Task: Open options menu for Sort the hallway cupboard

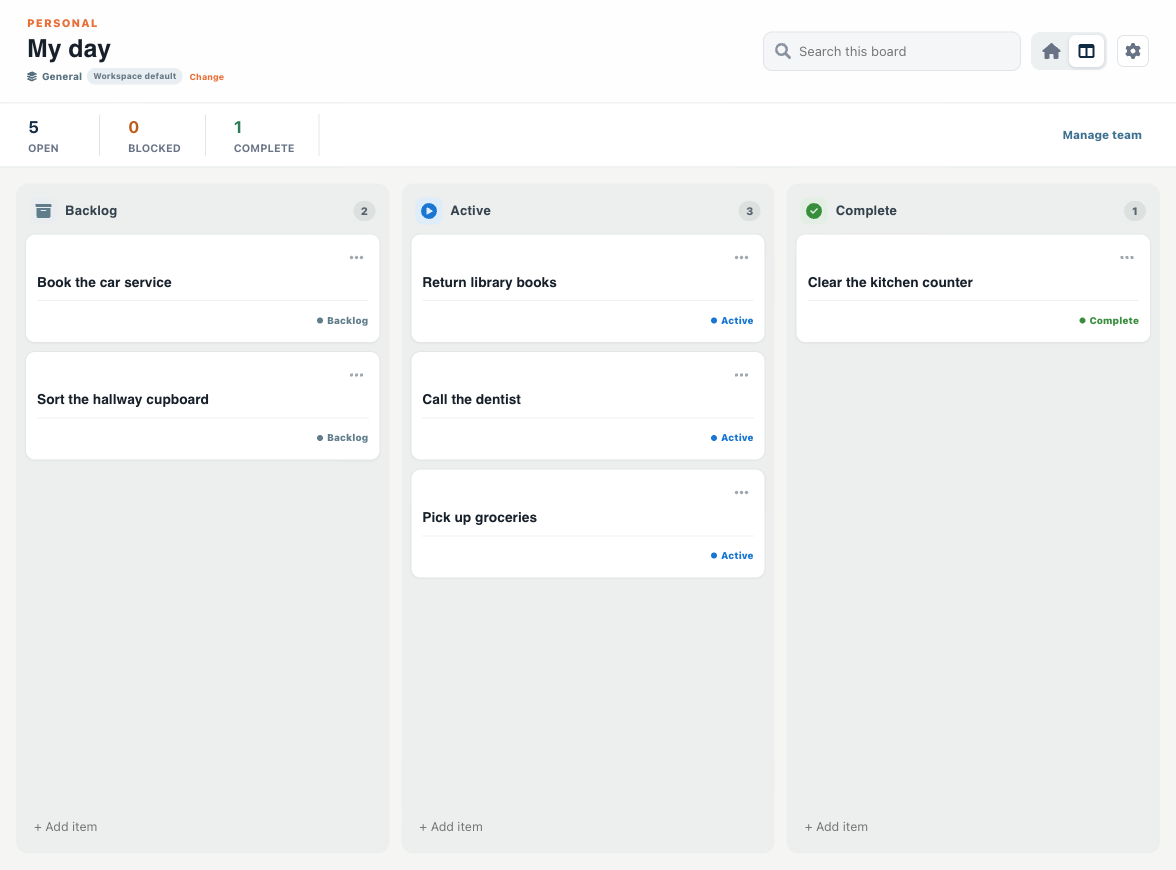Action: tap(356, 375)
